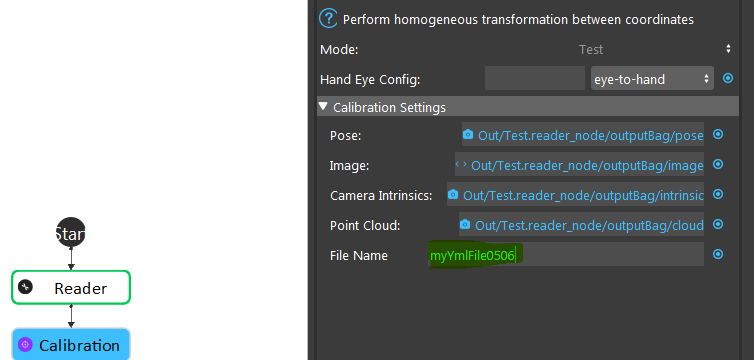This screenshot has width=754, height=360.
Task: Toggle the Pose link radio button
Action: point(717,135)
